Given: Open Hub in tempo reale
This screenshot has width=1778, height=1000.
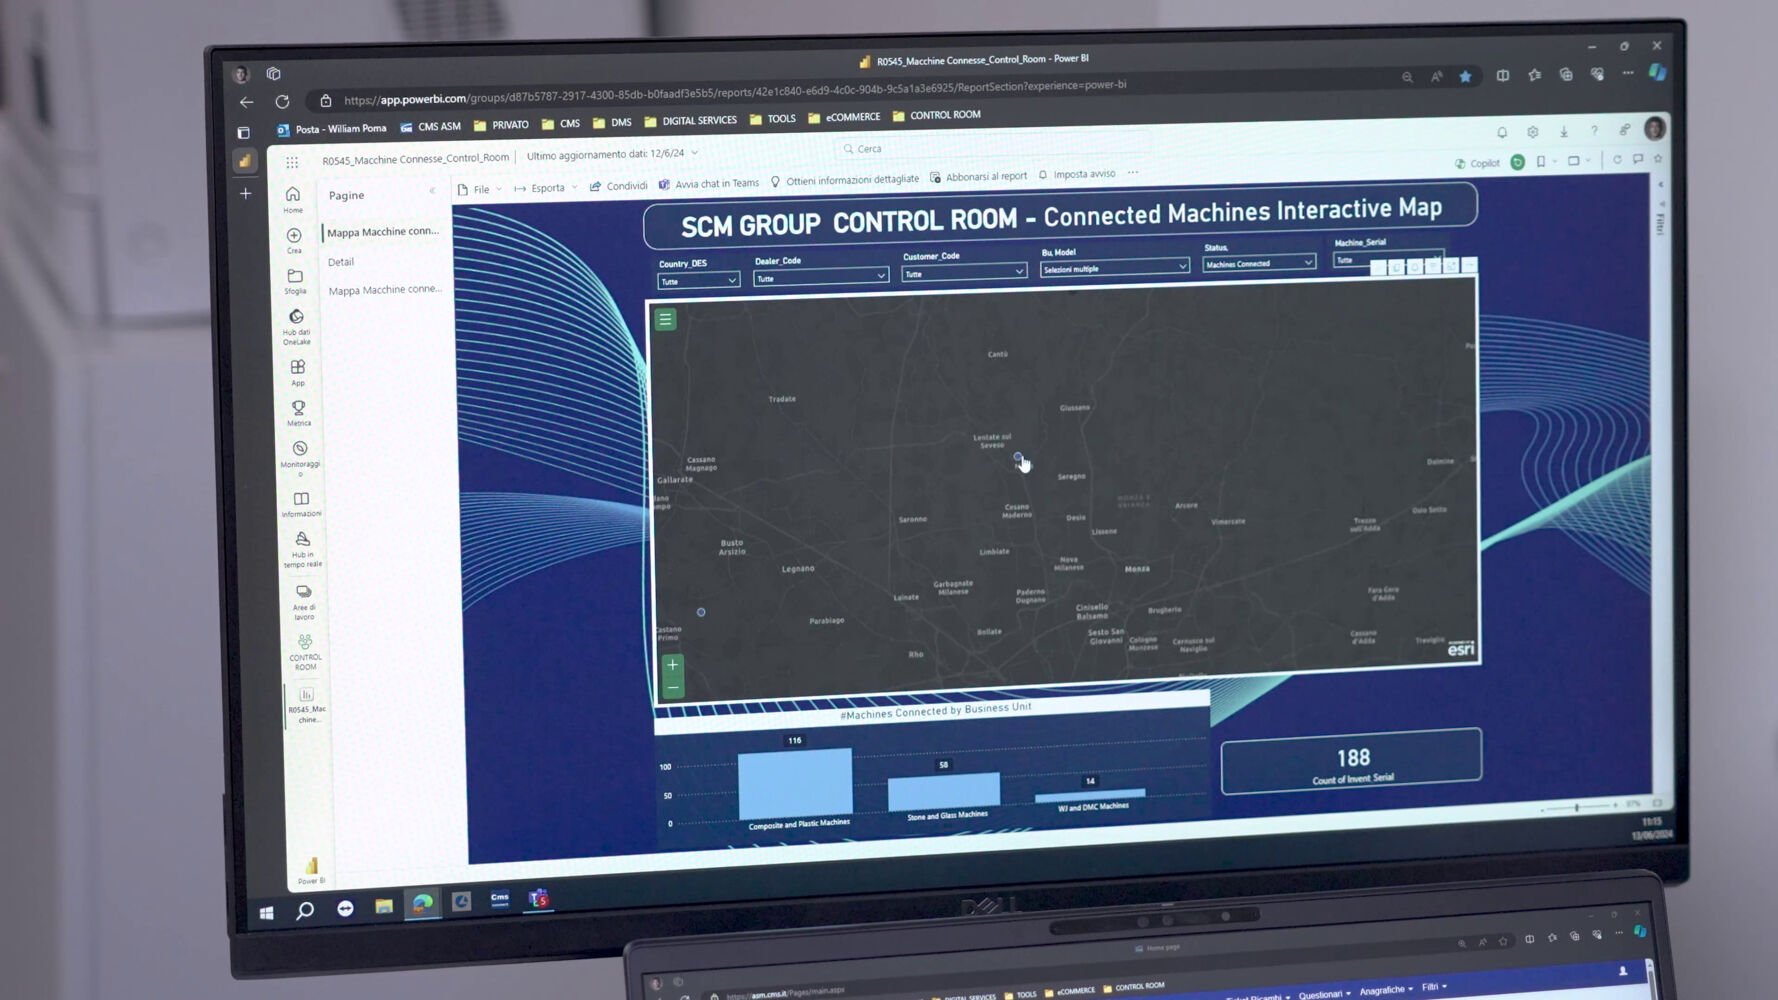Looking at the screenshot, I should click(302, 549).
